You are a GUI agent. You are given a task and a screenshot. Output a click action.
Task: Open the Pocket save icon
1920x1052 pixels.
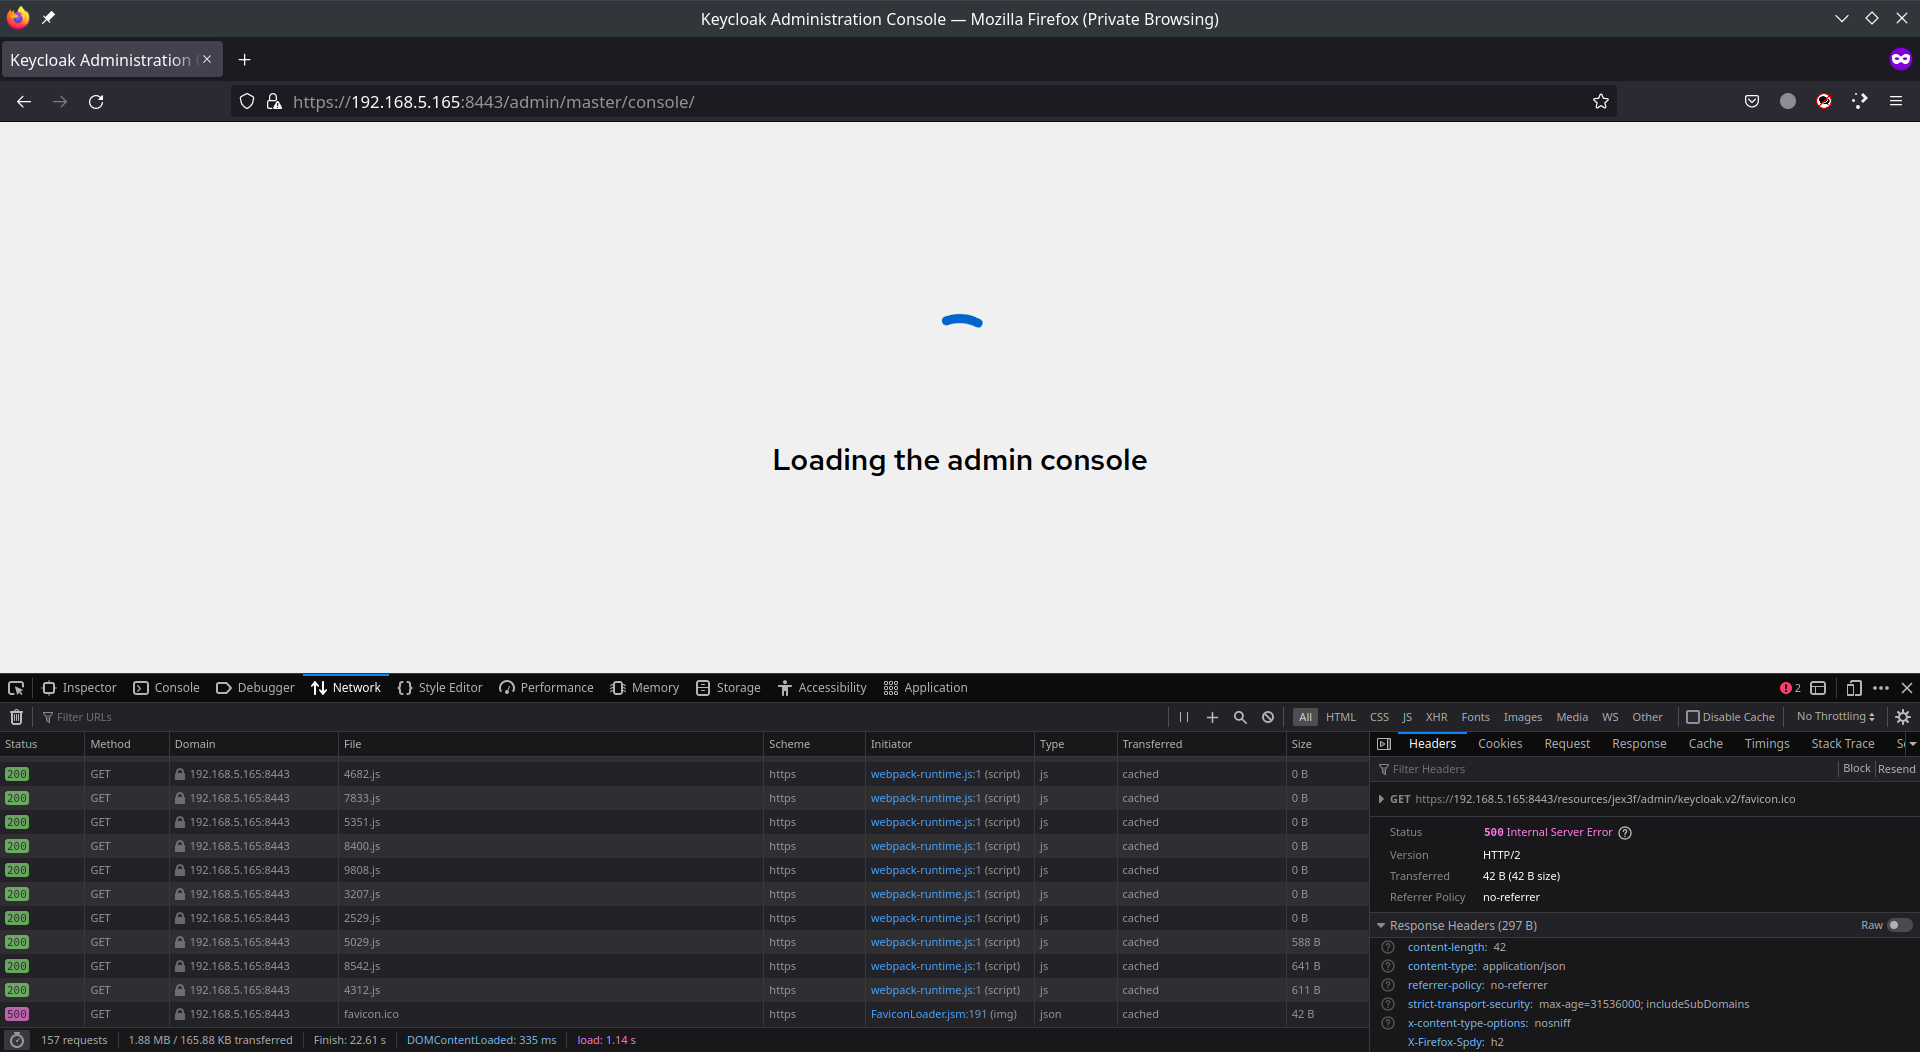(1752, 101)
